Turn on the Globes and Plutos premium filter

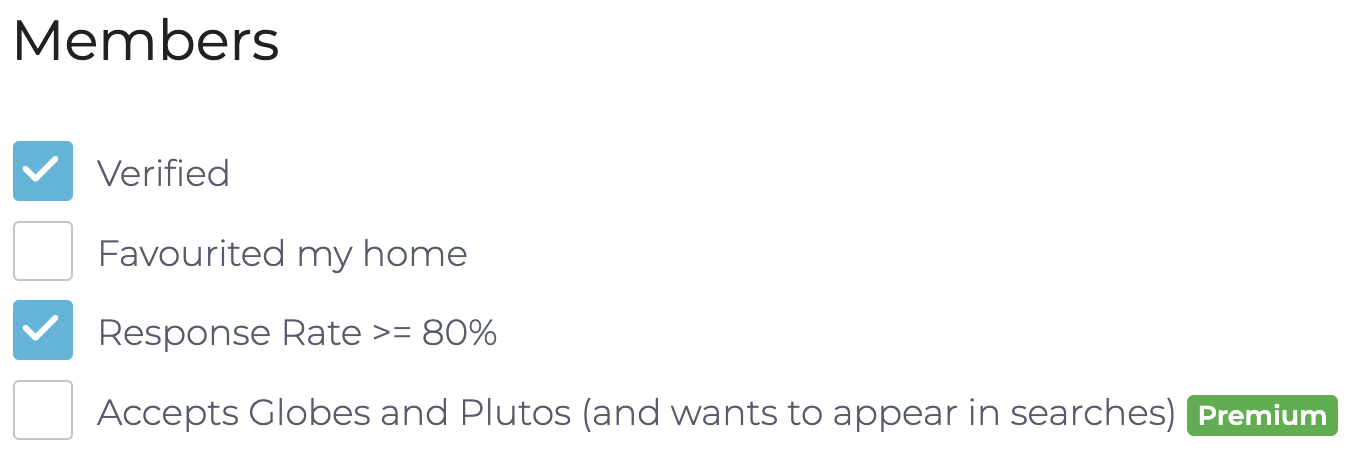pos(43,410)
